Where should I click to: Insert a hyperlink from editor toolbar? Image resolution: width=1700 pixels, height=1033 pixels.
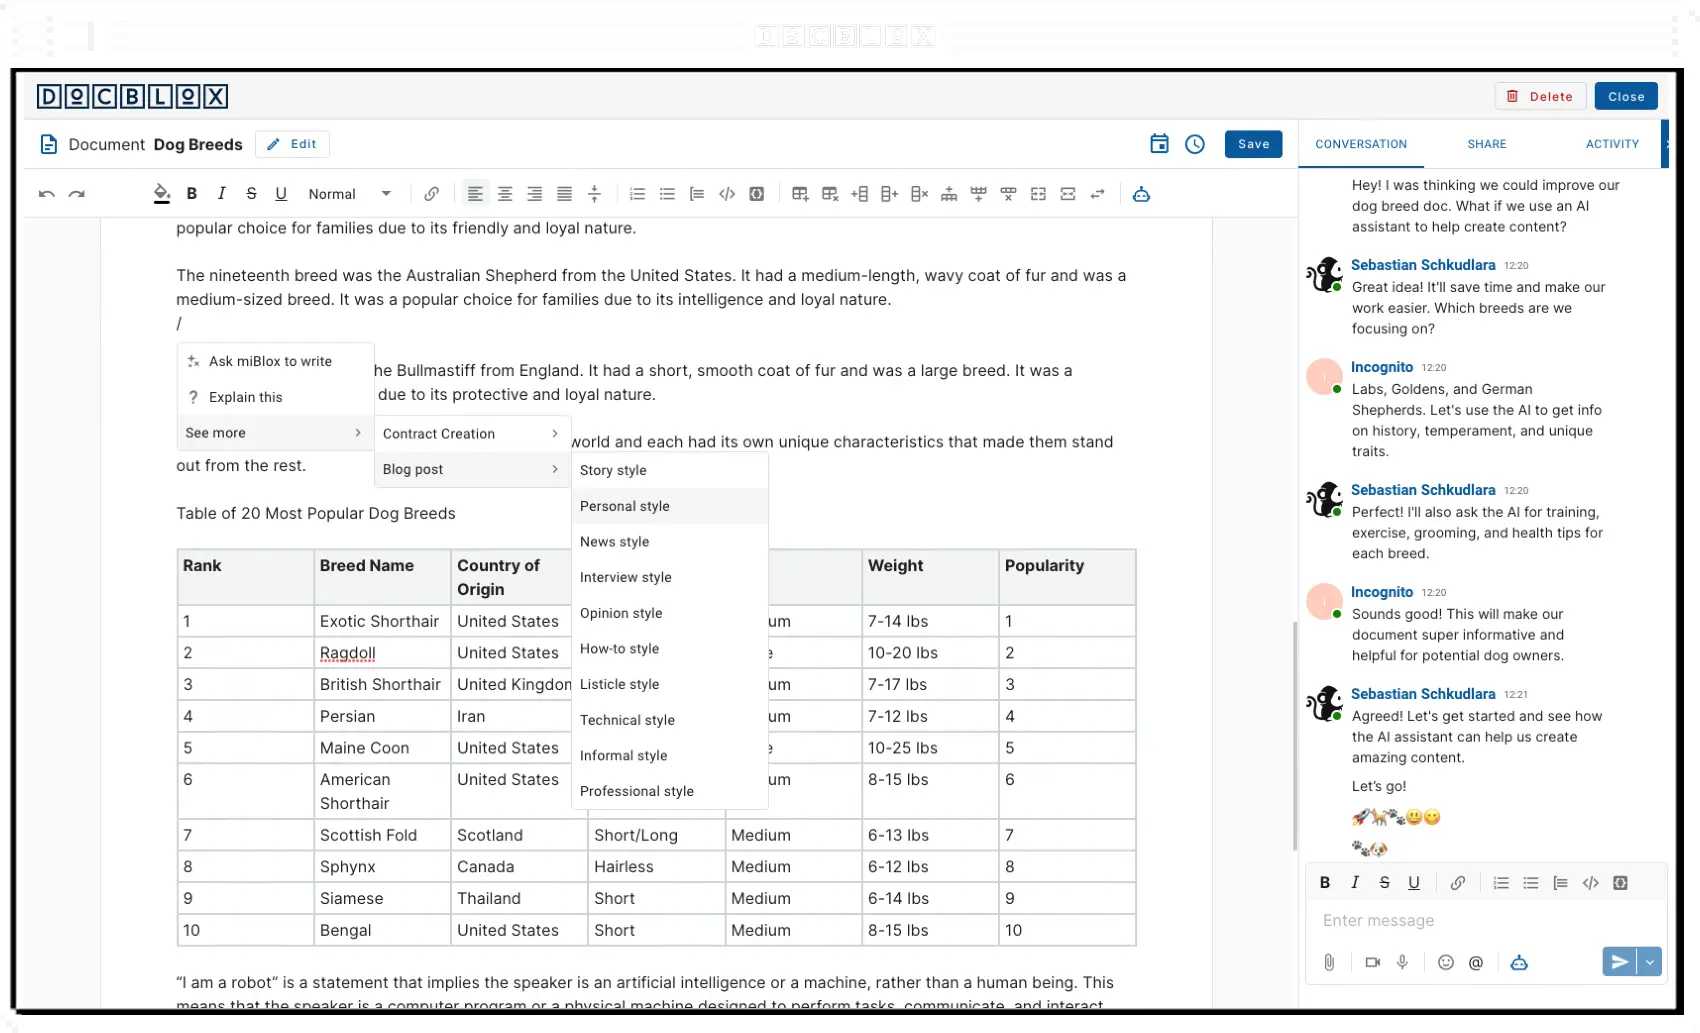[x=431, y=194]
